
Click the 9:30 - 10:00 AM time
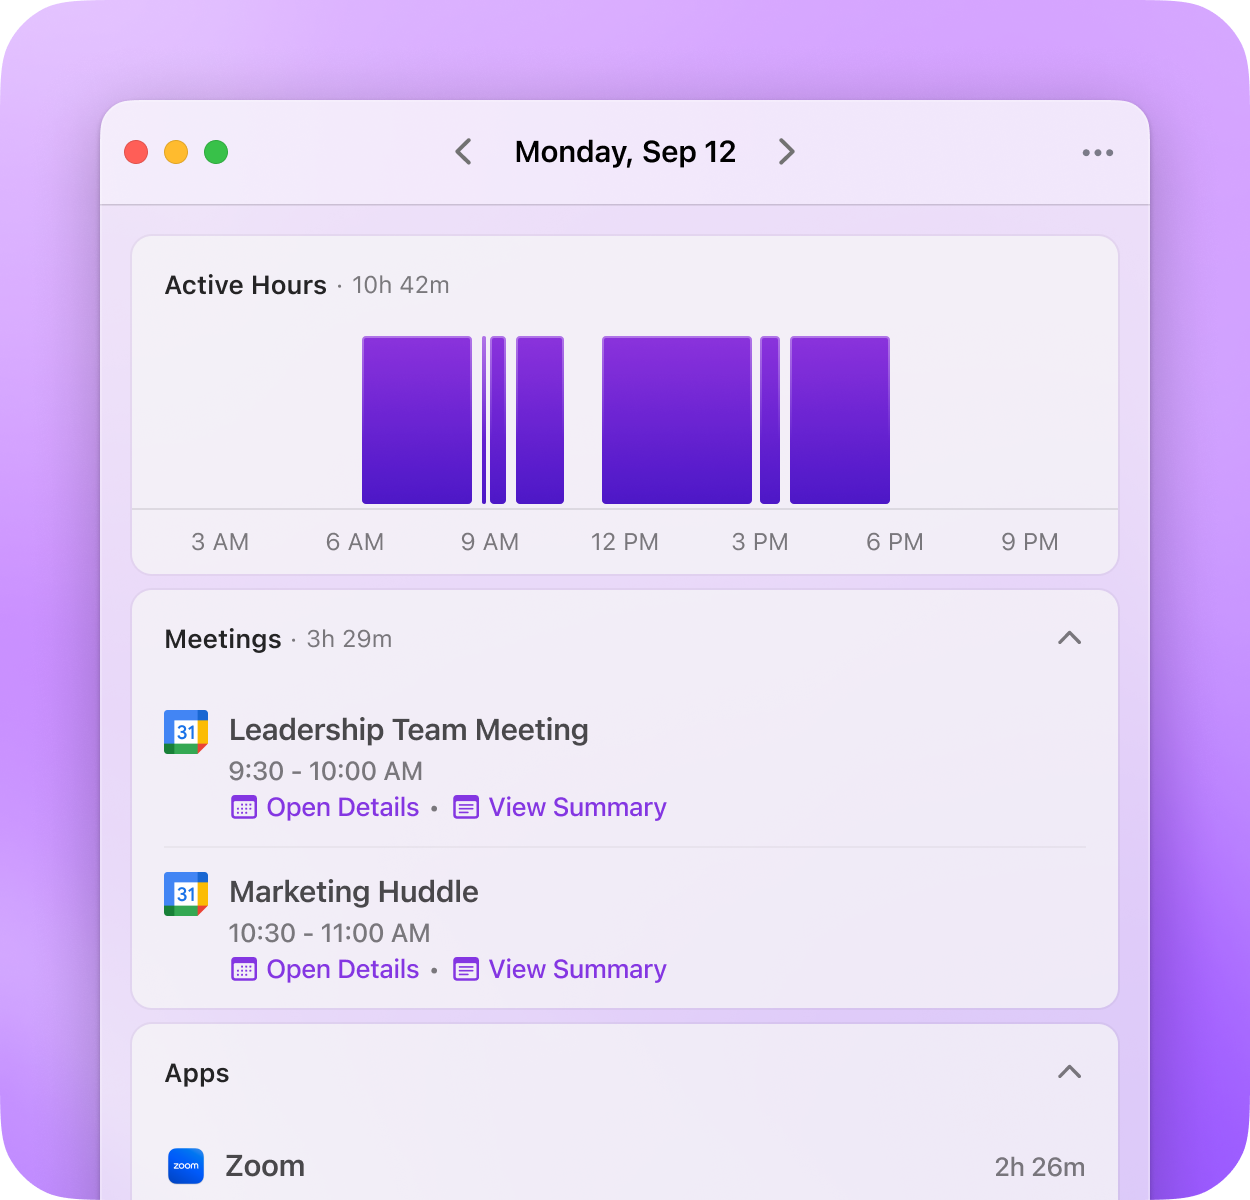point(326,771)
